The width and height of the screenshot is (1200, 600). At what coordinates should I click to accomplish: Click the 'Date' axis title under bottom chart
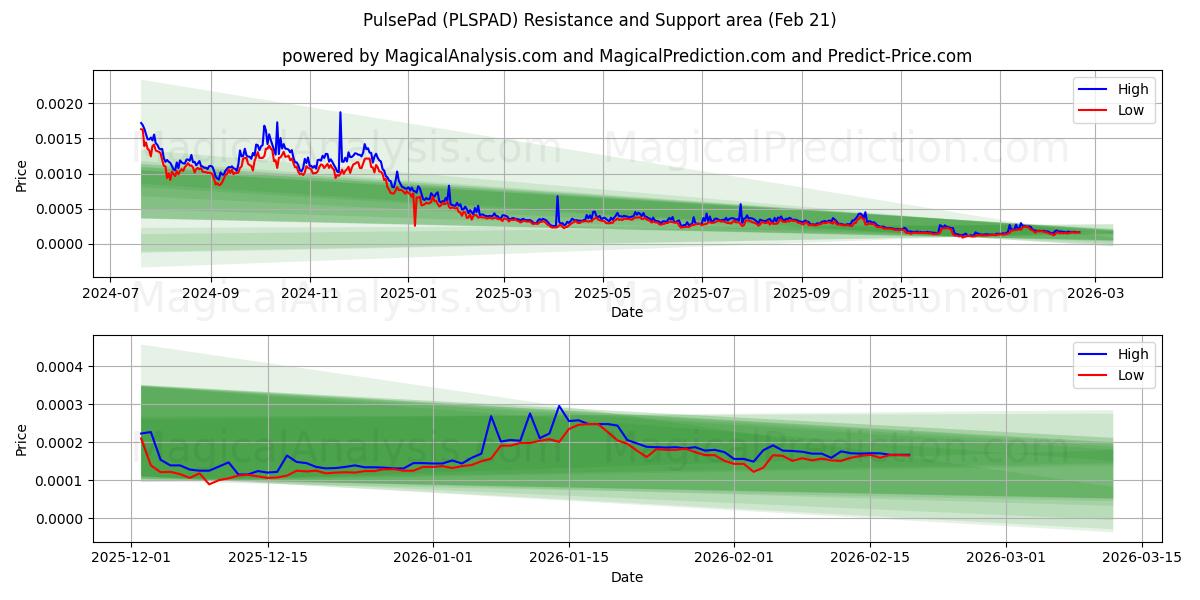click(x=627, y=577)
